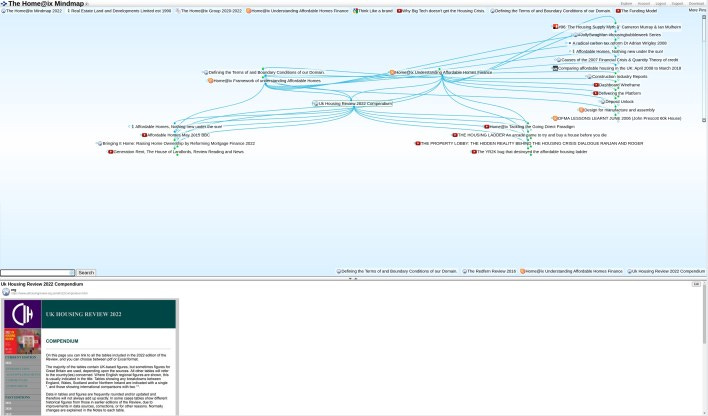The height and width of the screenshot is (416, 708).
Task: Click YouTube icon of Affordable Homes May 2015 BBC
Action: pyautogui.click(x=144, y=135)
